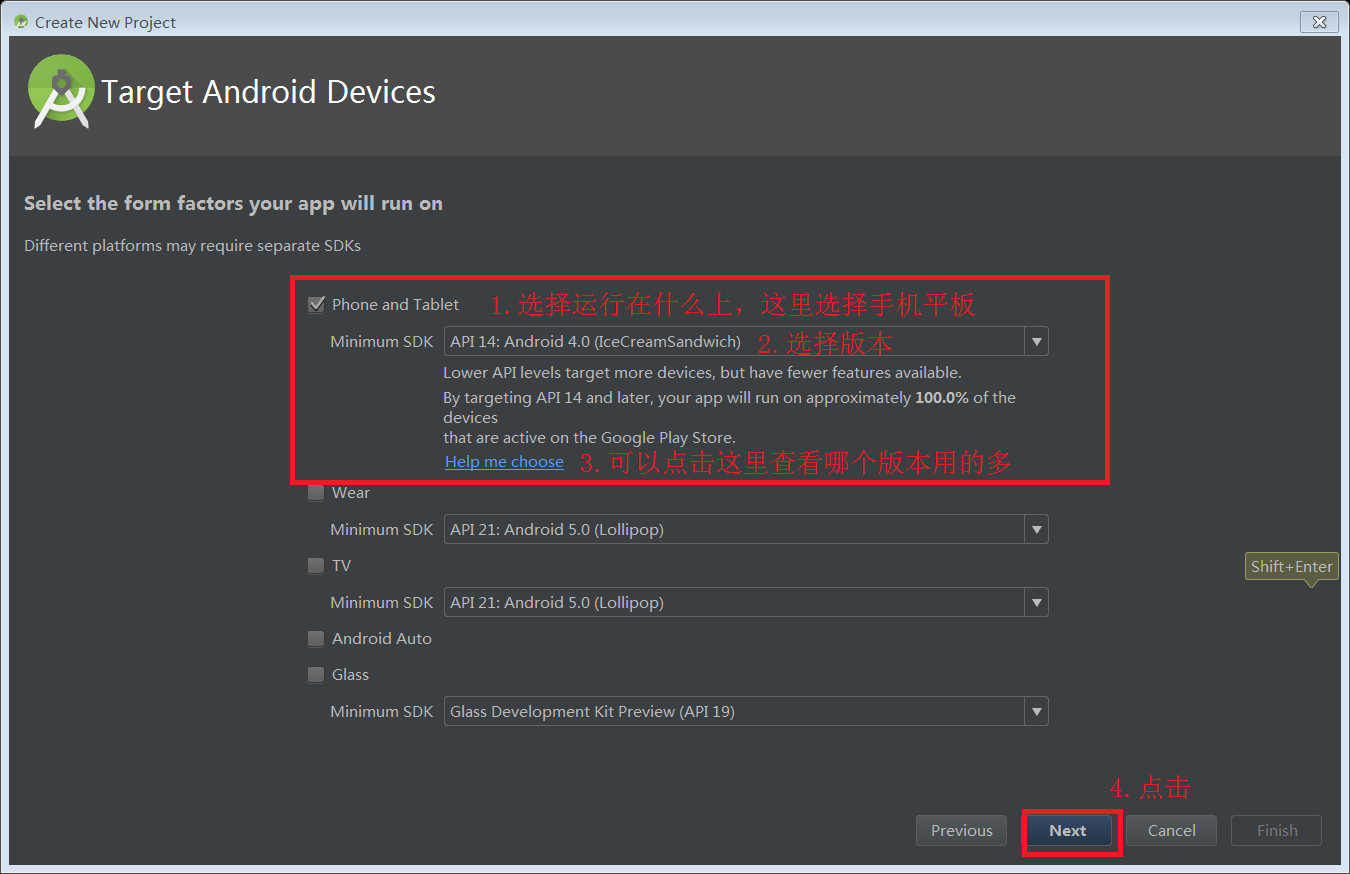Expand the TV Minimum SDK dropdown arrow

click(x=1036, y=602)
